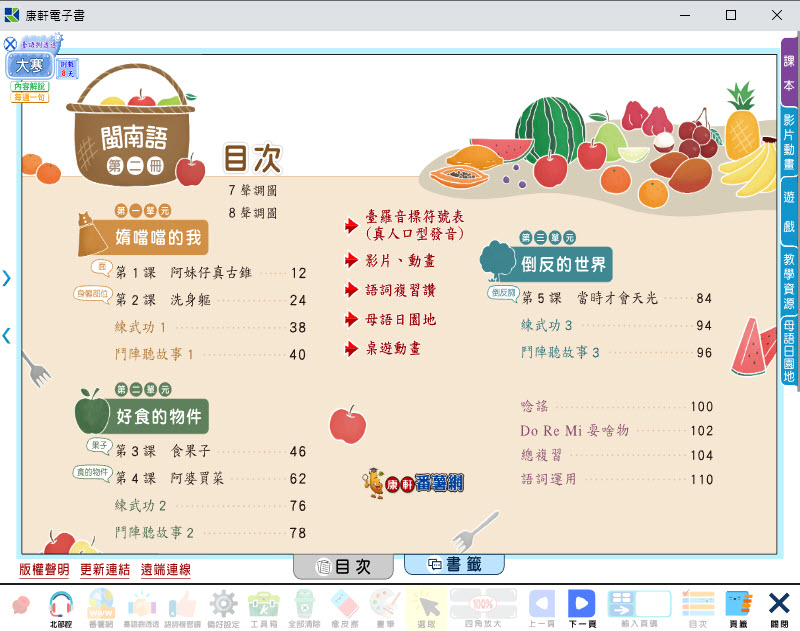Select the 橡皮擦 eraser tool

coord(345,609)
